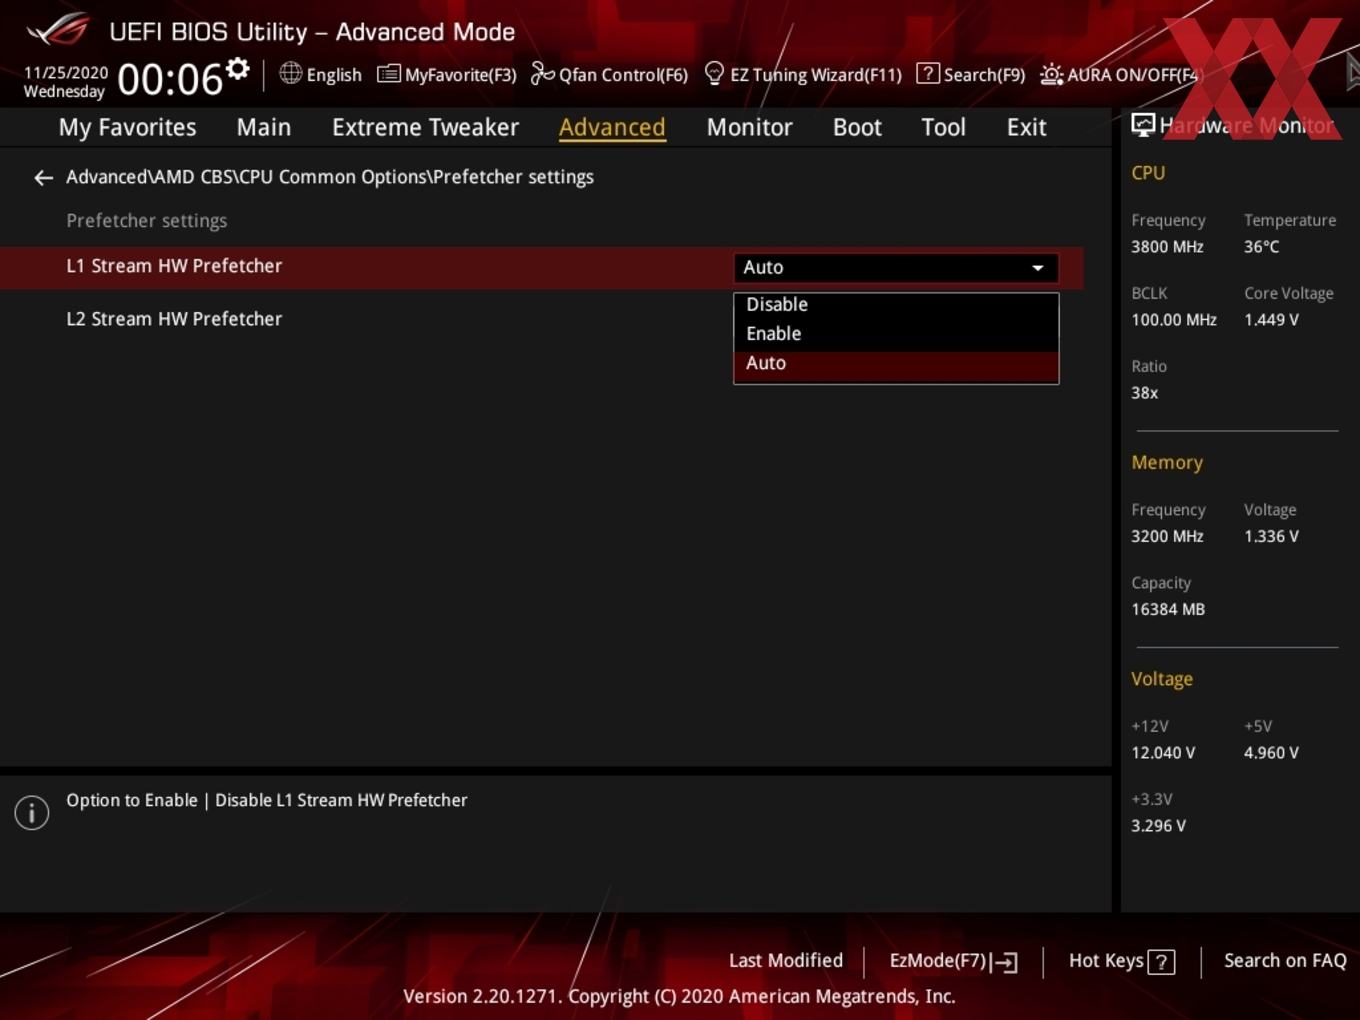Open Qfan Control(F6)
This screenshot has width=1360, height=1020.
(x=609, y=74)
